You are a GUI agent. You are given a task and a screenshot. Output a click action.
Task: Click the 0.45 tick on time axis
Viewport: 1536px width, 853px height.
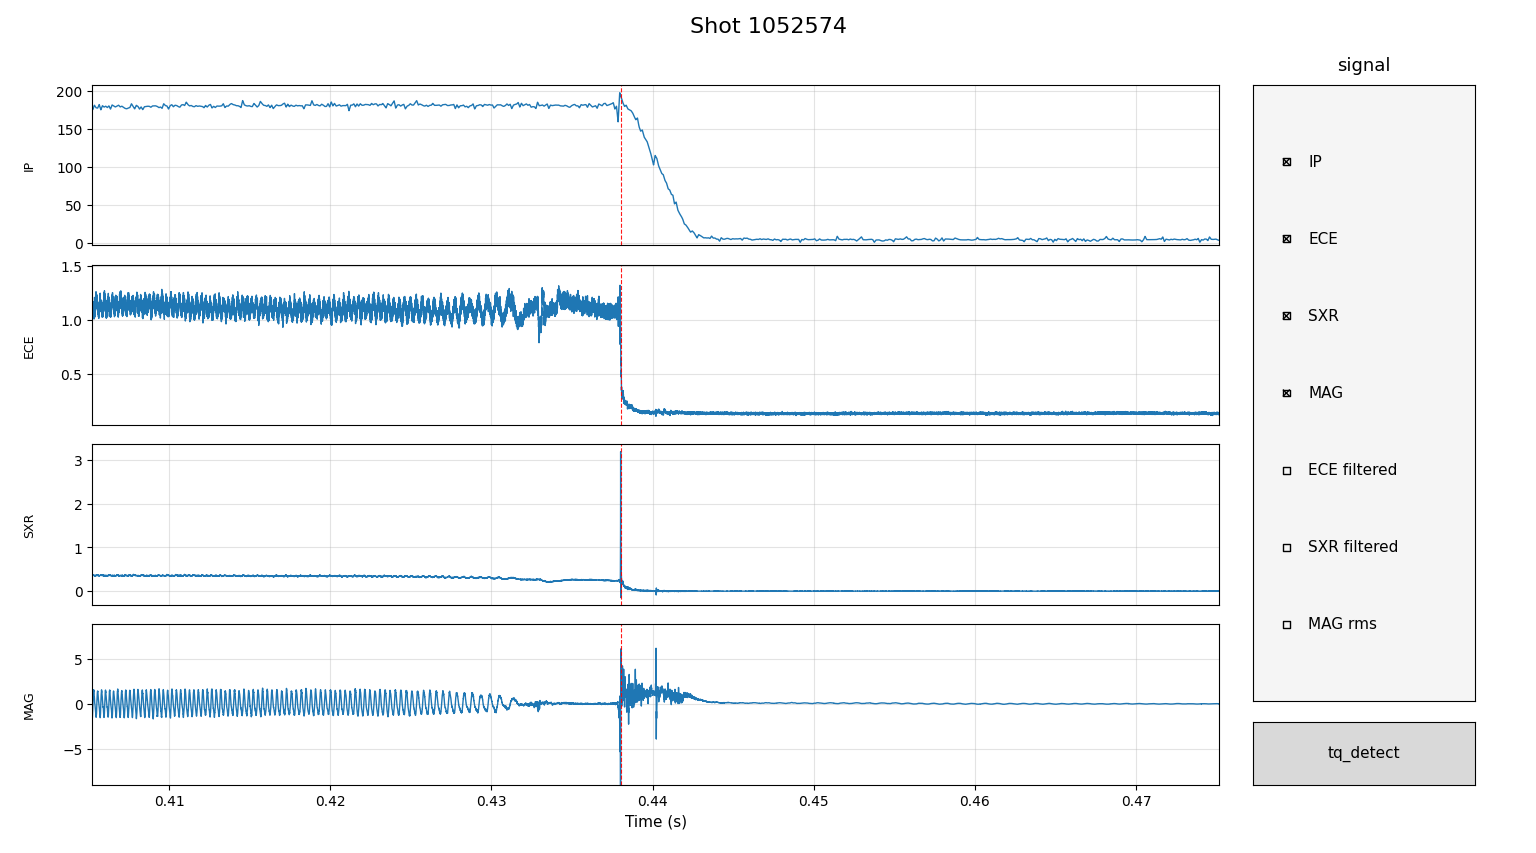click(x=814, y=801)
